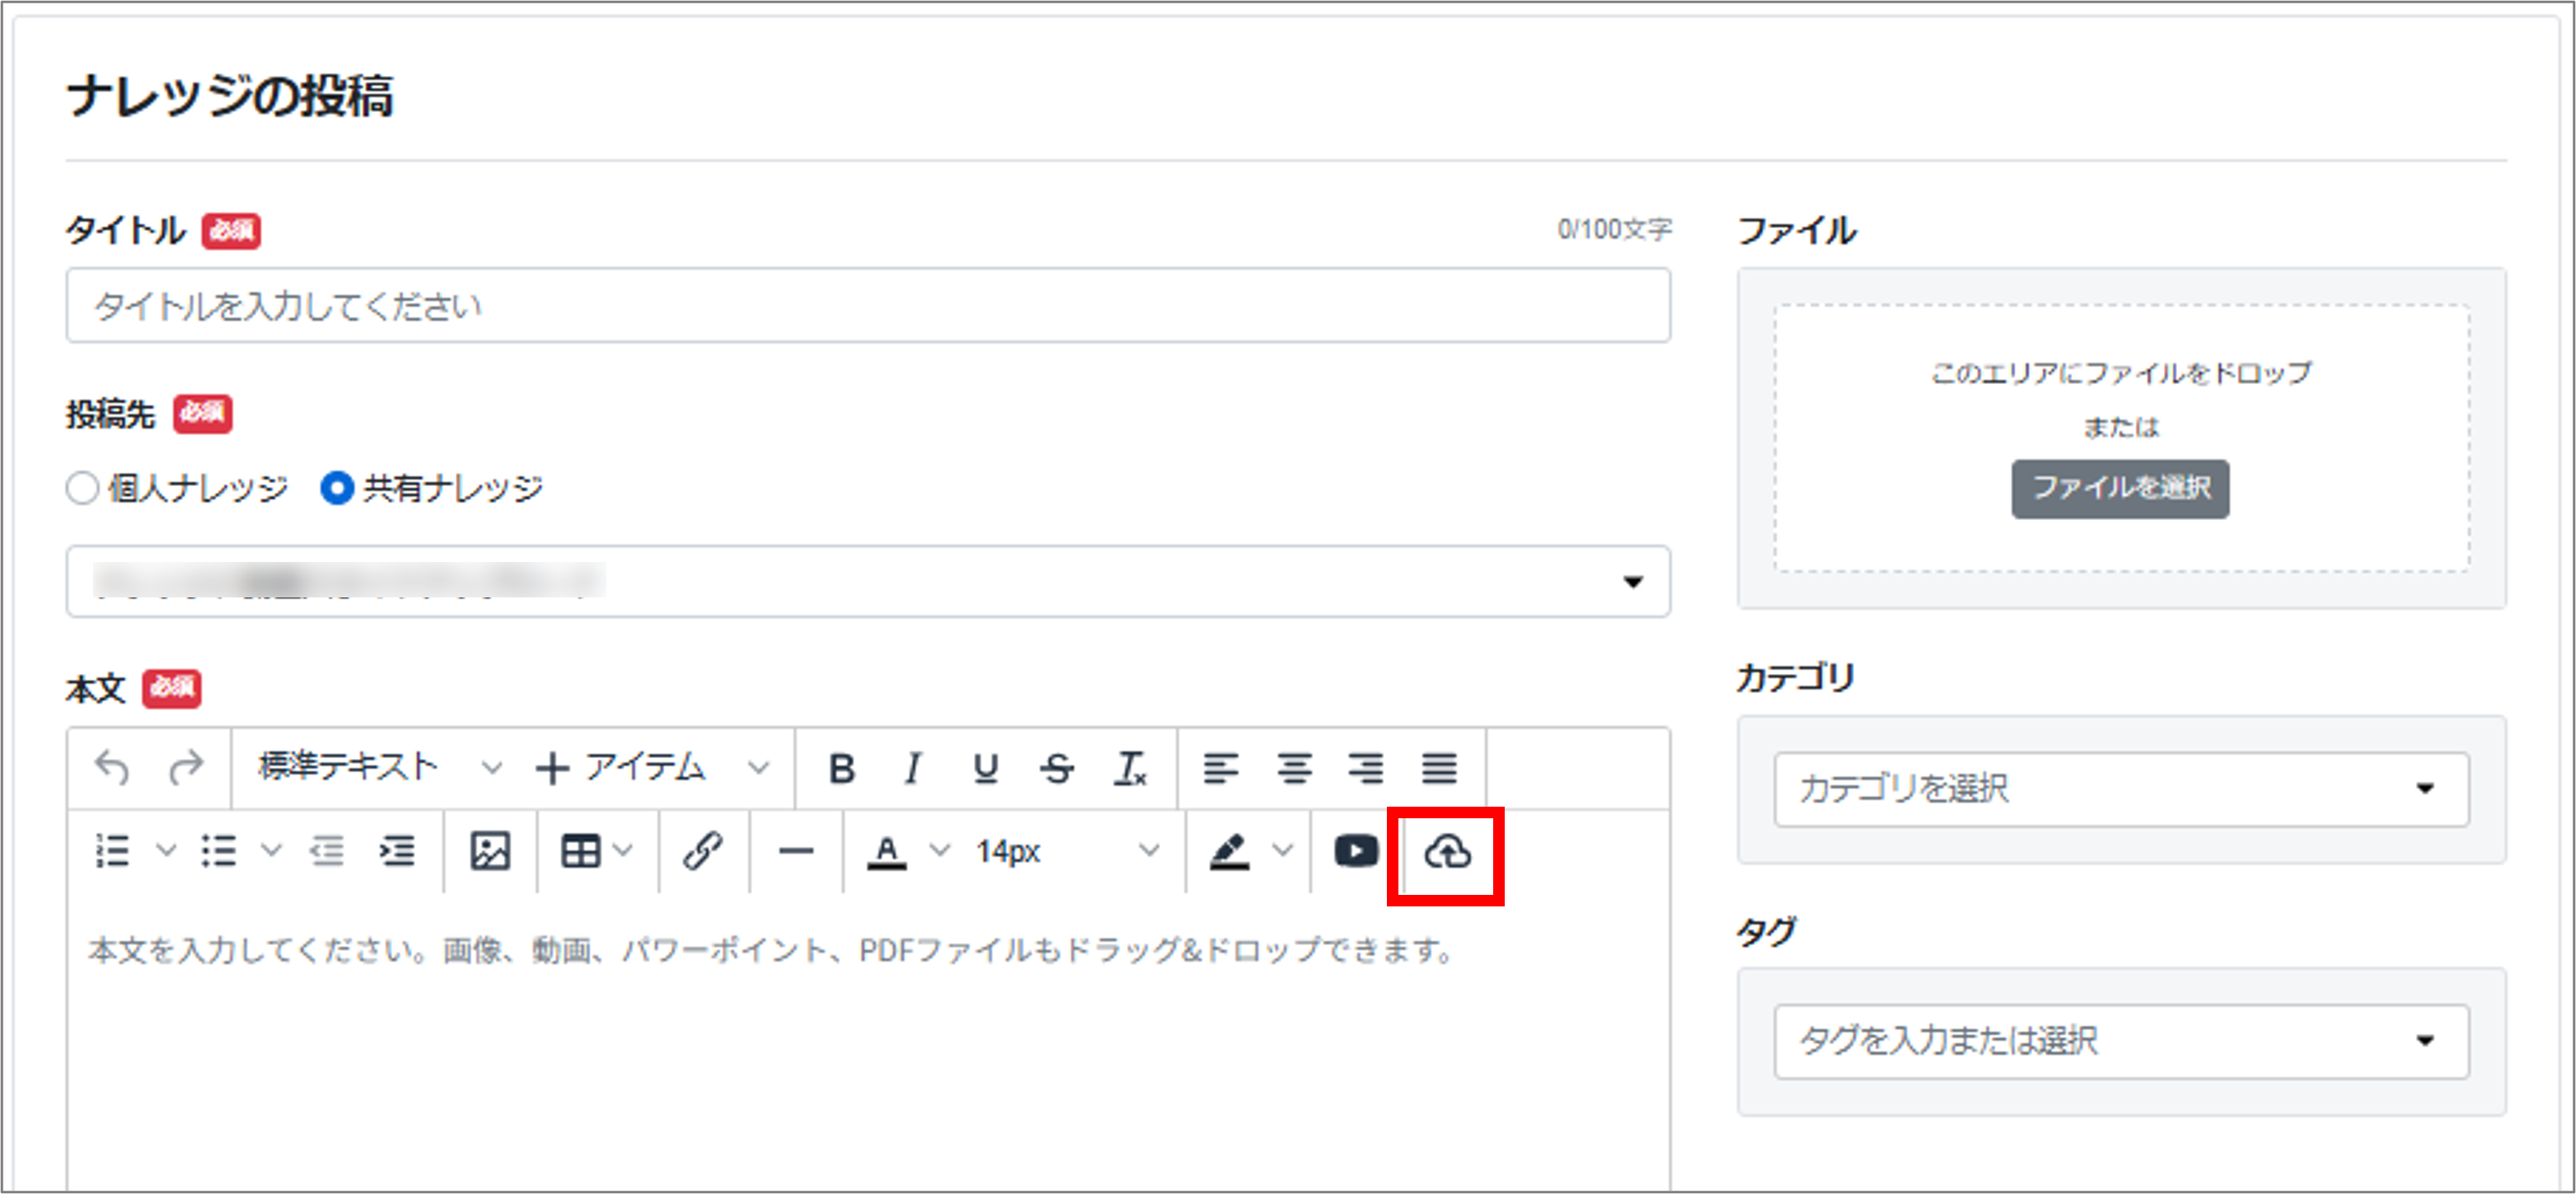Apply strikethrough formatting
2576x1194 pixels.
pos(1057,768)
